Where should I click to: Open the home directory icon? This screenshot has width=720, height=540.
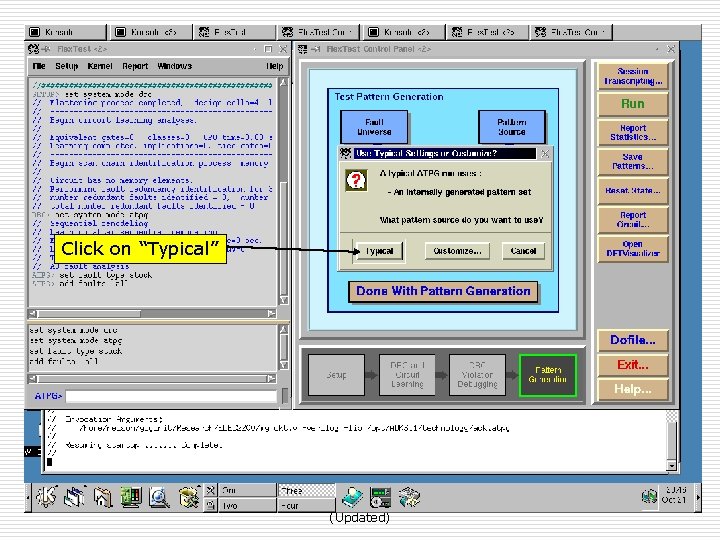(102, 497)
